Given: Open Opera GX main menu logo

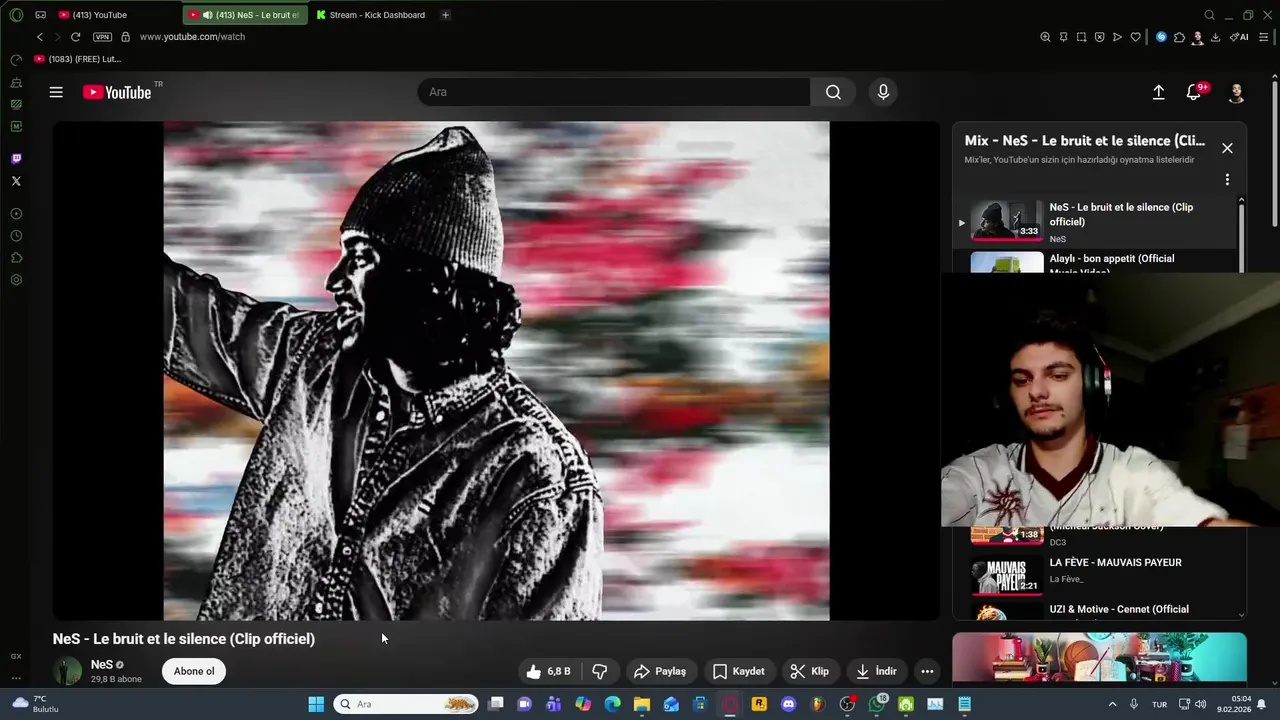Looking at the screenshot, I should (x=16, y=15).
